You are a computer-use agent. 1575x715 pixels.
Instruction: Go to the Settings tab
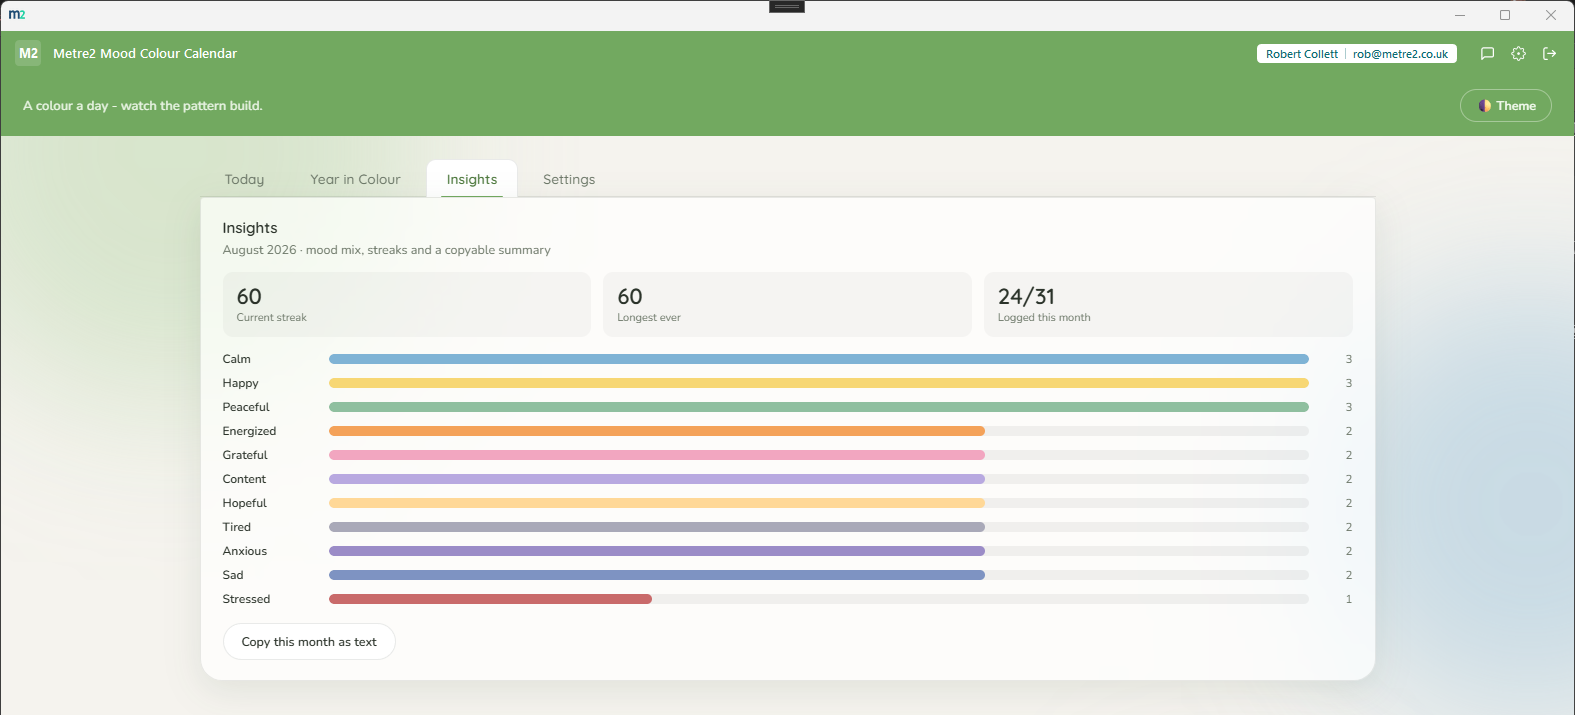(569, 179)
